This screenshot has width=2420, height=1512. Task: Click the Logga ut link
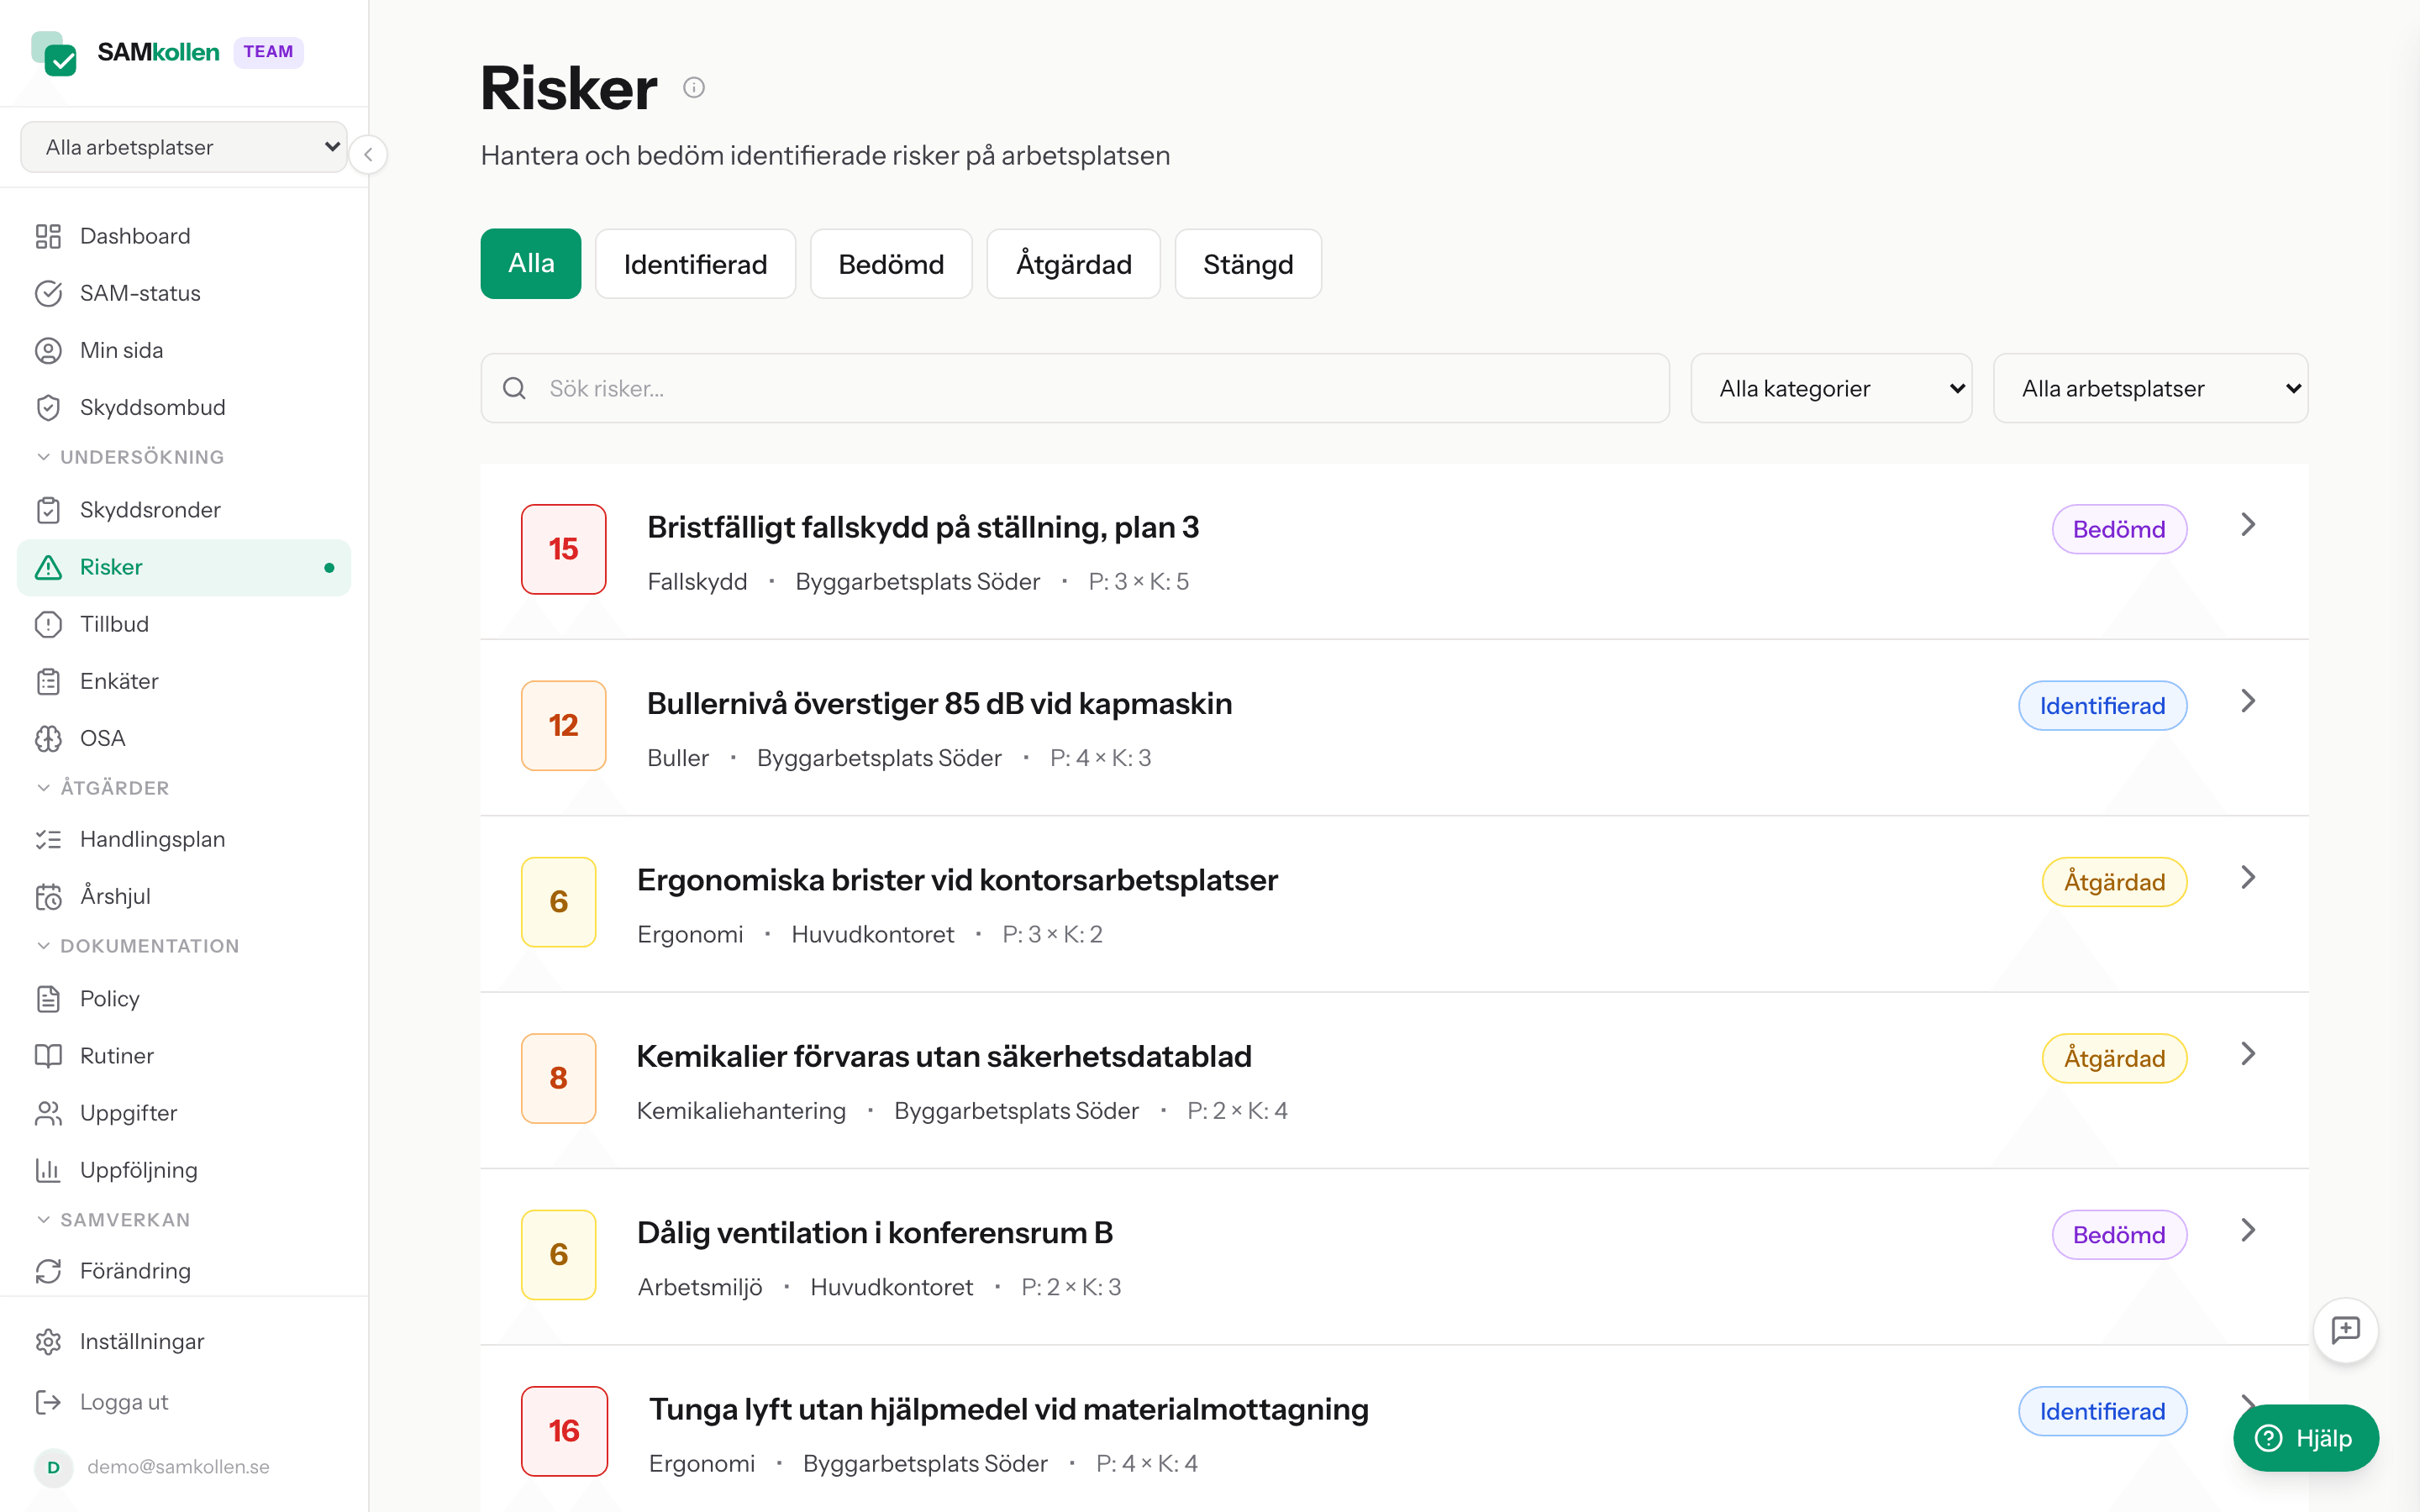(x=124, y=1402)
